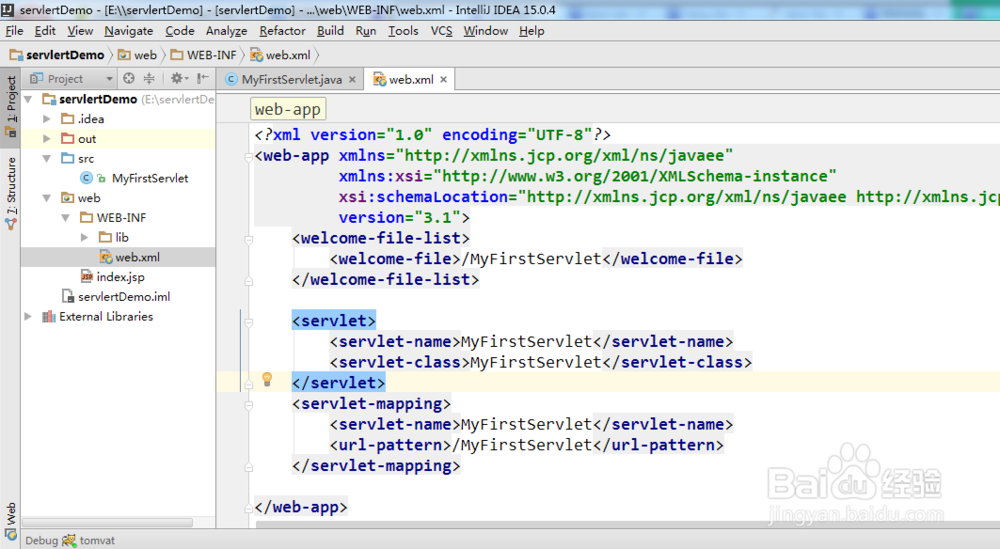The image size is (1000, 549).
Task: Open the Refactor menu
Action: click(282, 31)
